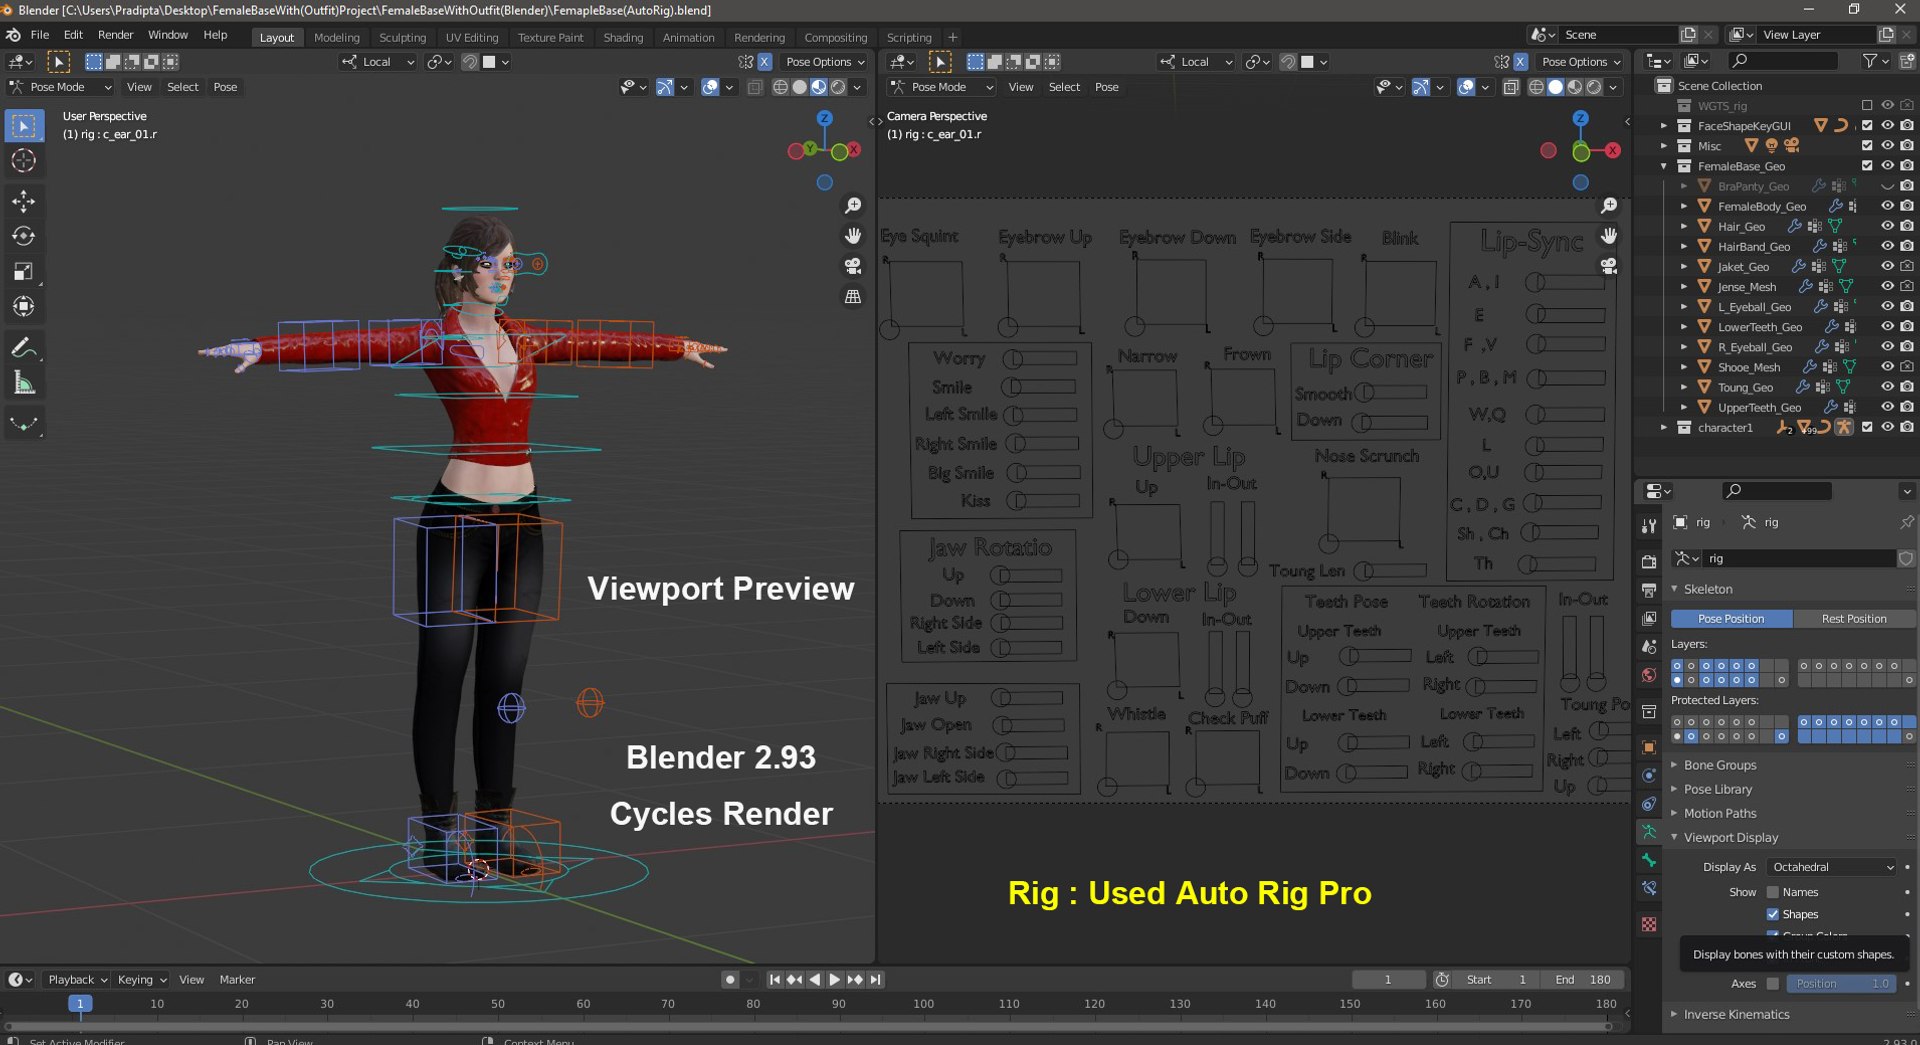
Task: Activate the Move tool
Action: click(24, 201)
